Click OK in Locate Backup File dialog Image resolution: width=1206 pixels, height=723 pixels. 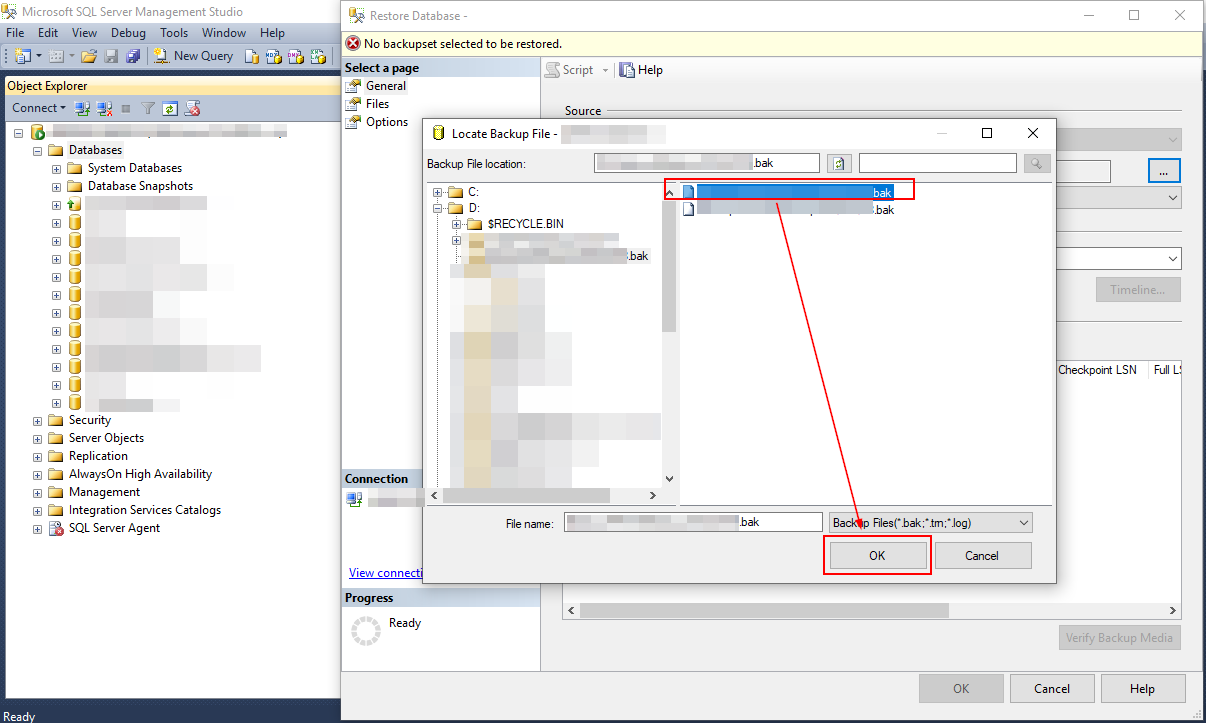[877, 555]
